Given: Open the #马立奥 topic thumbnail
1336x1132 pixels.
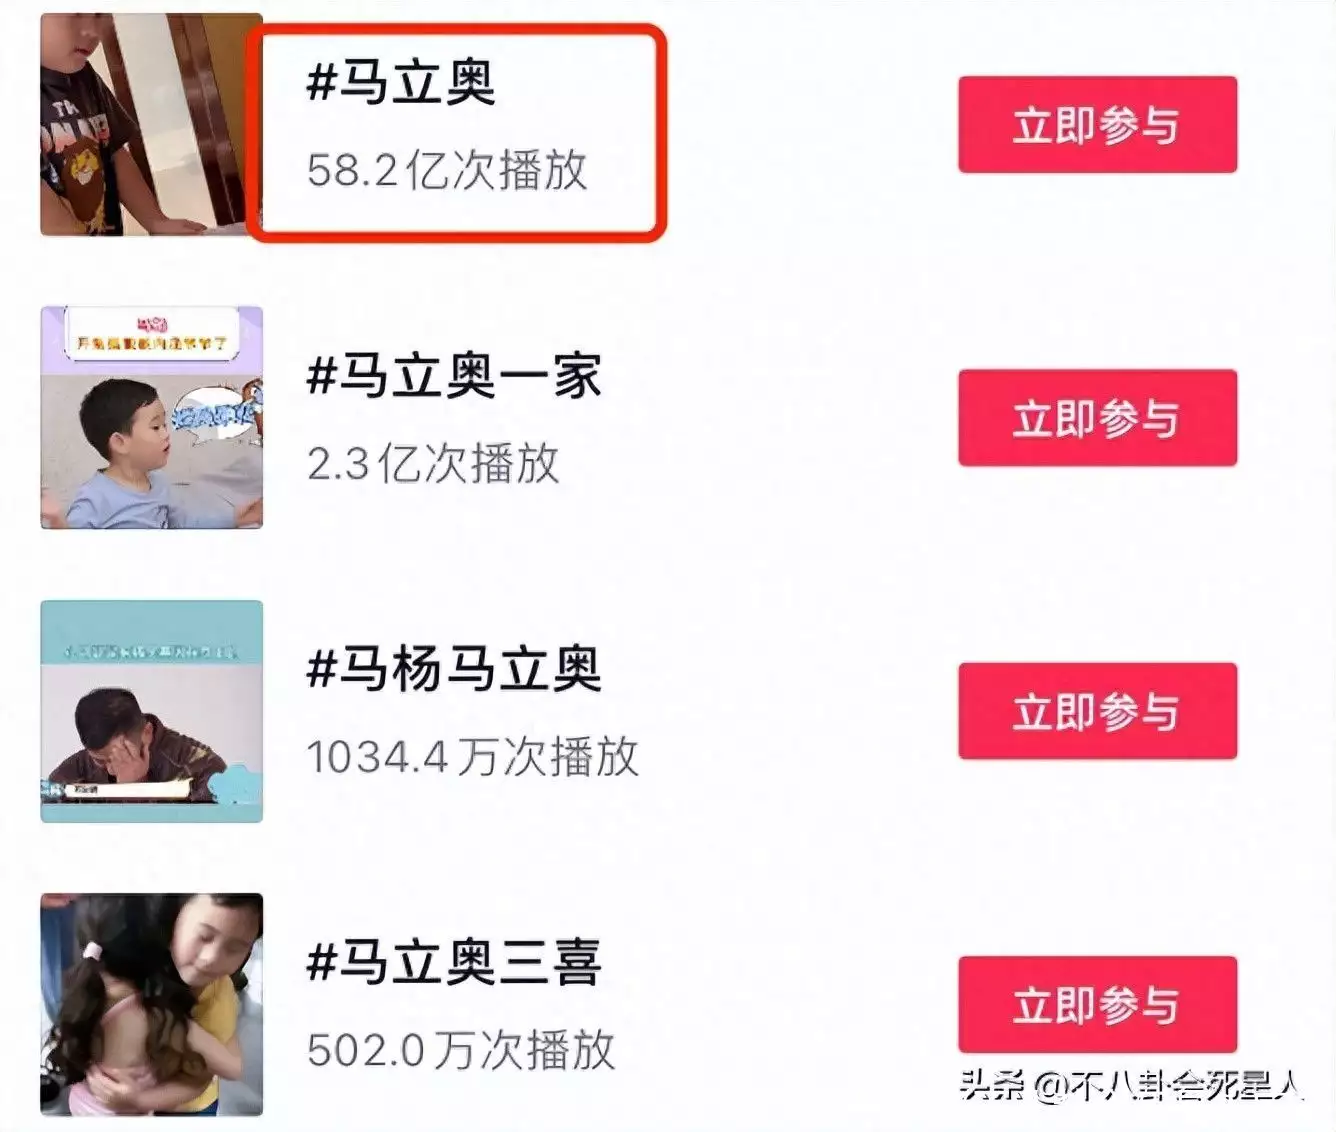Looking at the screenshot, I should pos(151,124).
